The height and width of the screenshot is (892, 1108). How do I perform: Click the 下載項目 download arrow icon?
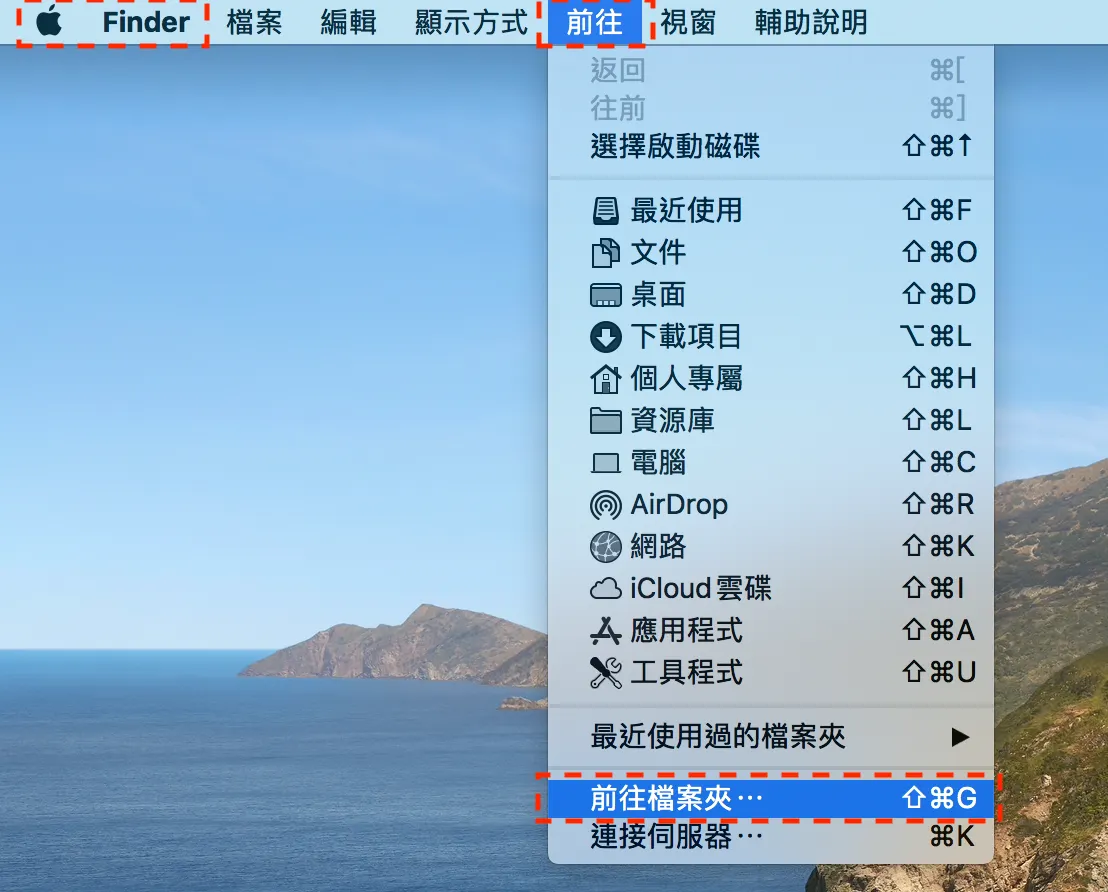point(606,336)
